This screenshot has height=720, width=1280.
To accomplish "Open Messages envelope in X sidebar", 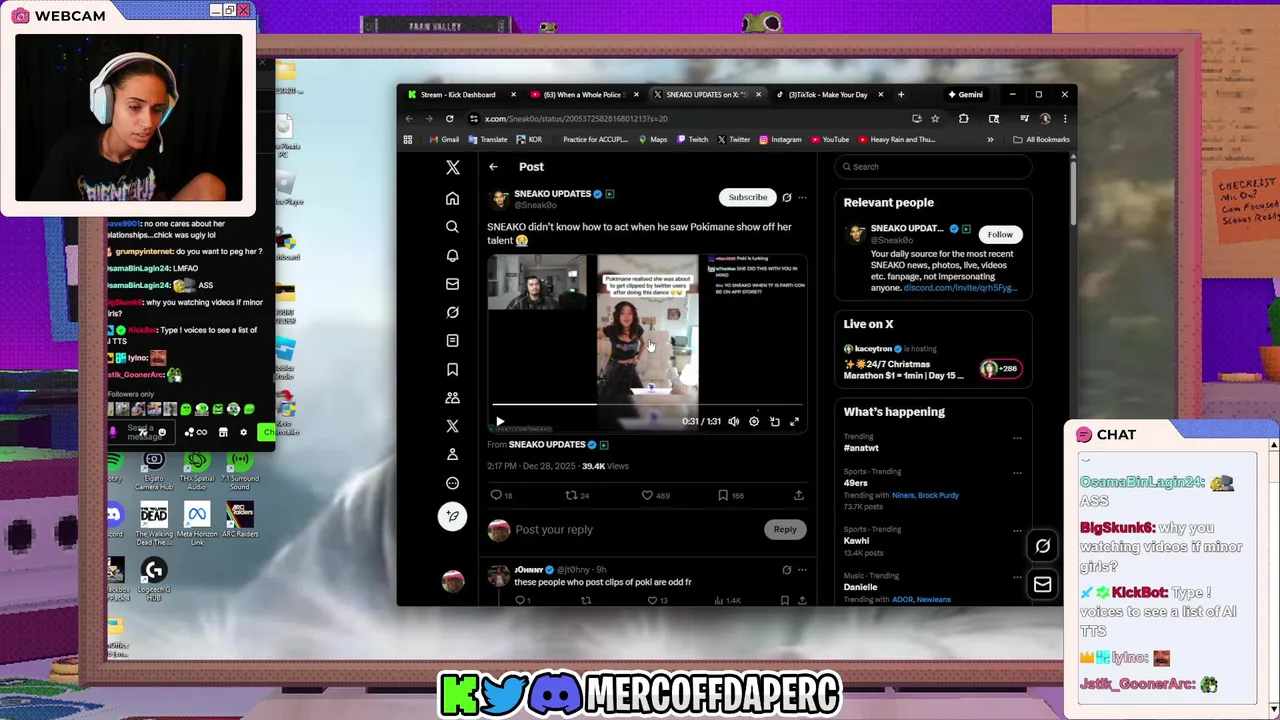I will (x=452, y=284).
